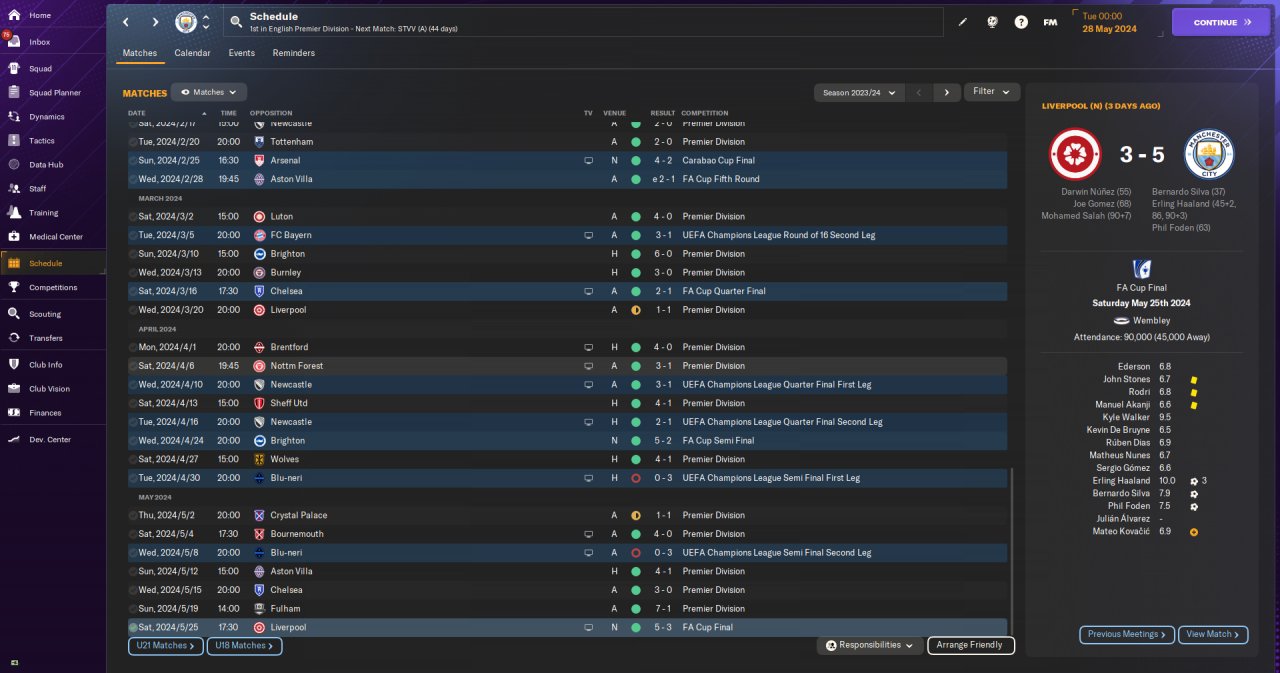This screenshot has width=1280, height=673.
Task: Click the yellow card beside John Stones
Action: pos(1193,380)
